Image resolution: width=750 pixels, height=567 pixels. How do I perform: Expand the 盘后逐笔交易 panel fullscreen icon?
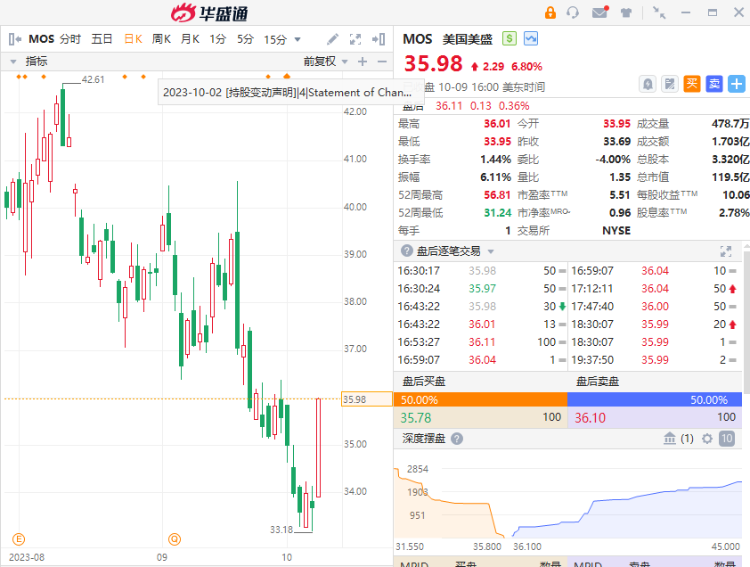(x=726, y=251)
